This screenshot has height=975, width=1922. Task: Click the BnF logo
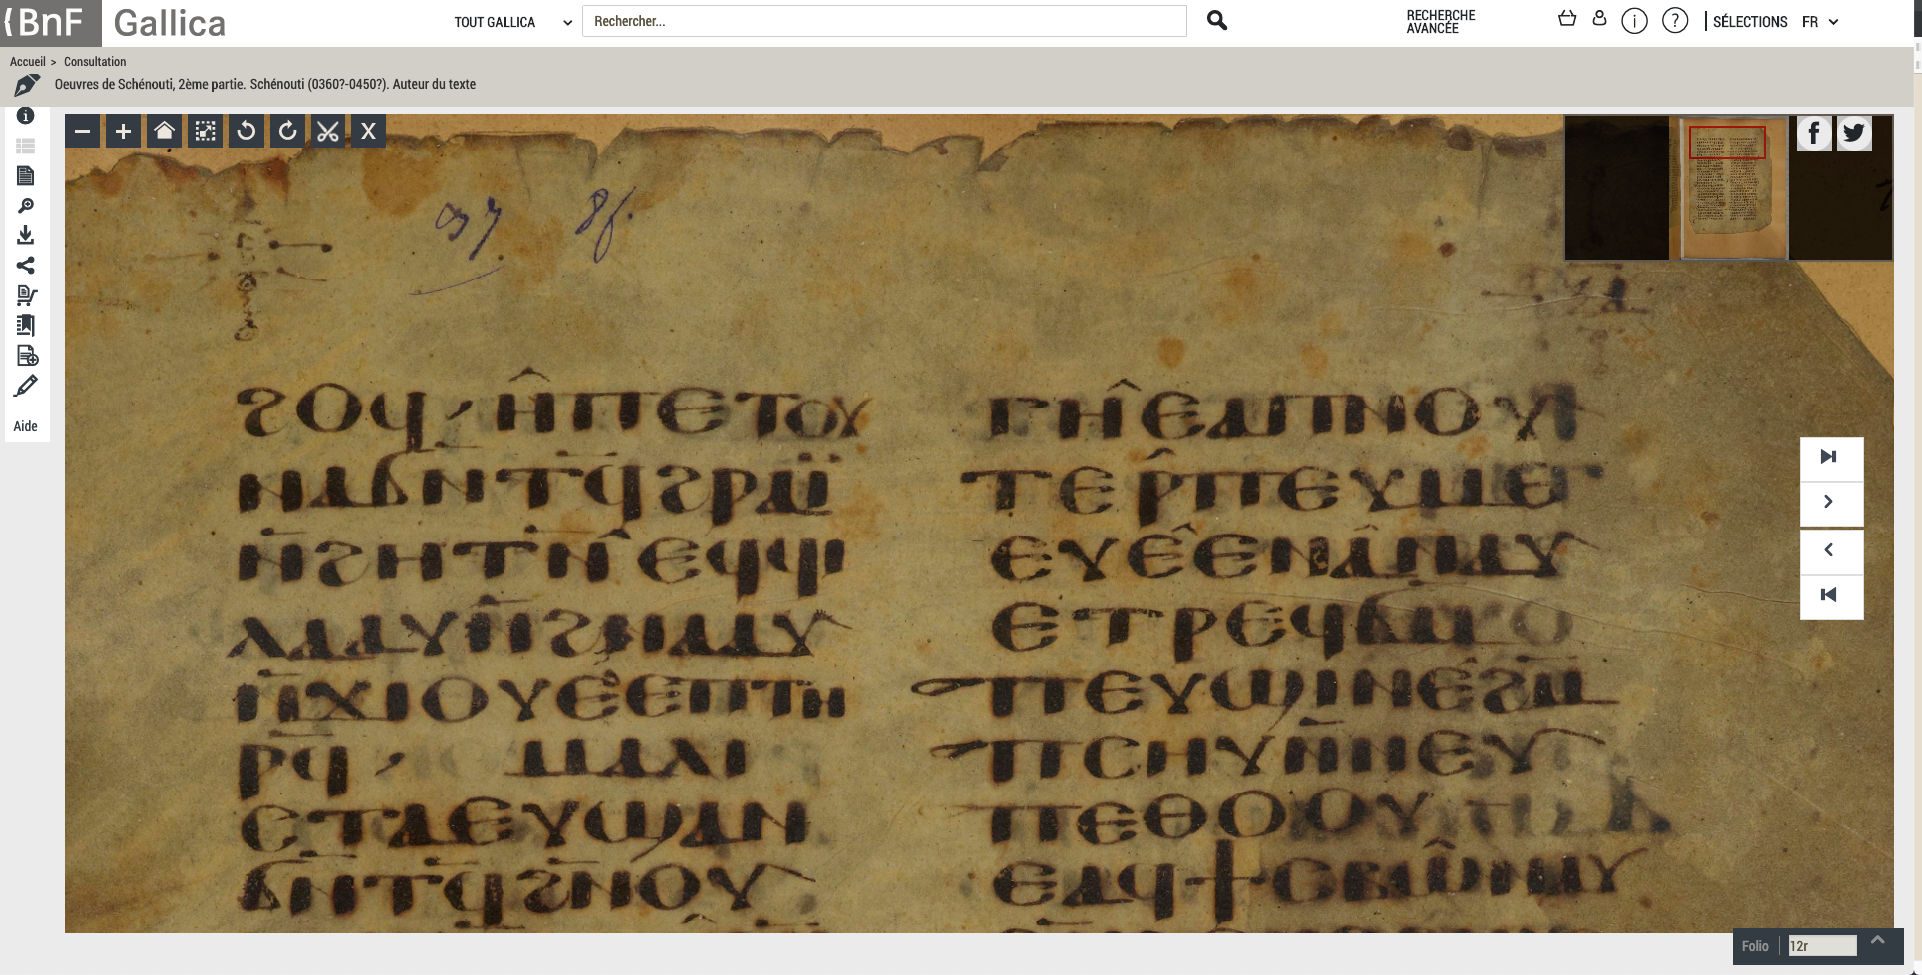pos(50,23)
